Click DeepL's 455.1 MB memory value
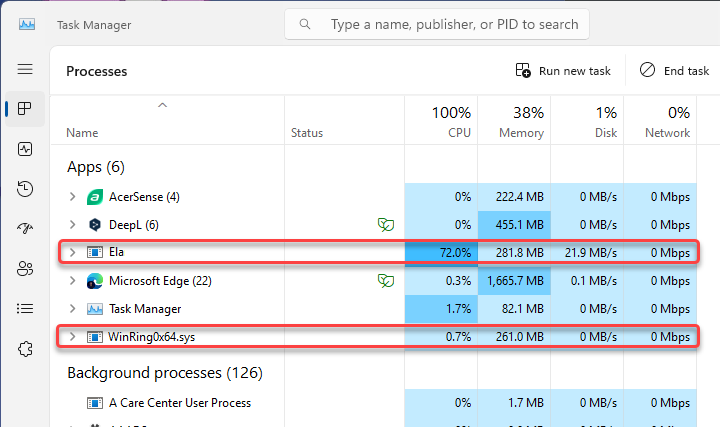Screen dimensions: 720x427 click(x=519, y=225)
